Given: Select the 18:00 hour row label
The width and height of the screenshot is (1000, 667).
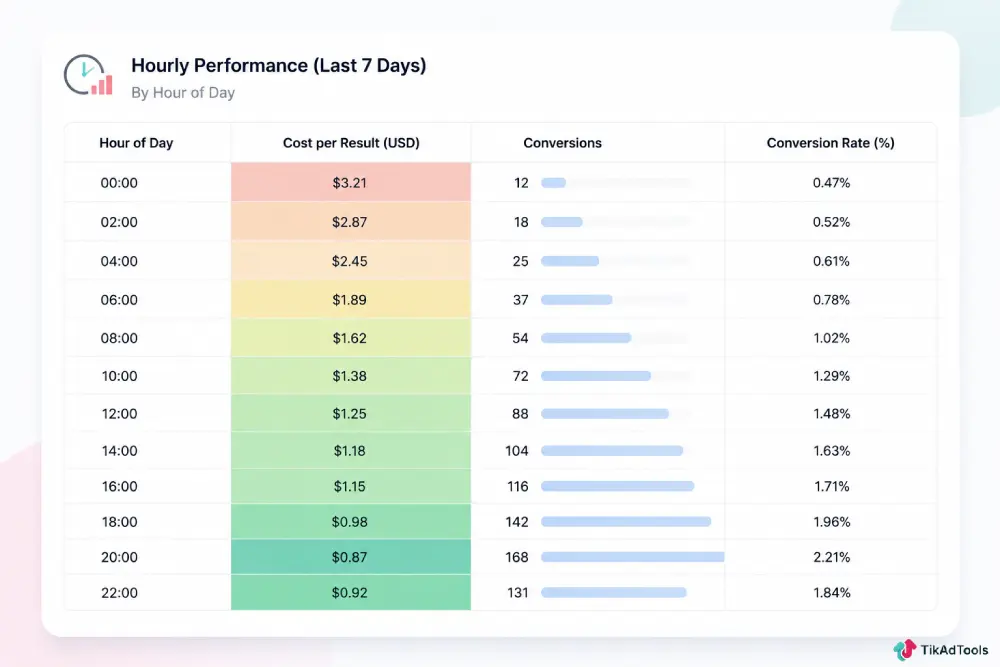Looking at the screenshot, I should pos(119,522).
